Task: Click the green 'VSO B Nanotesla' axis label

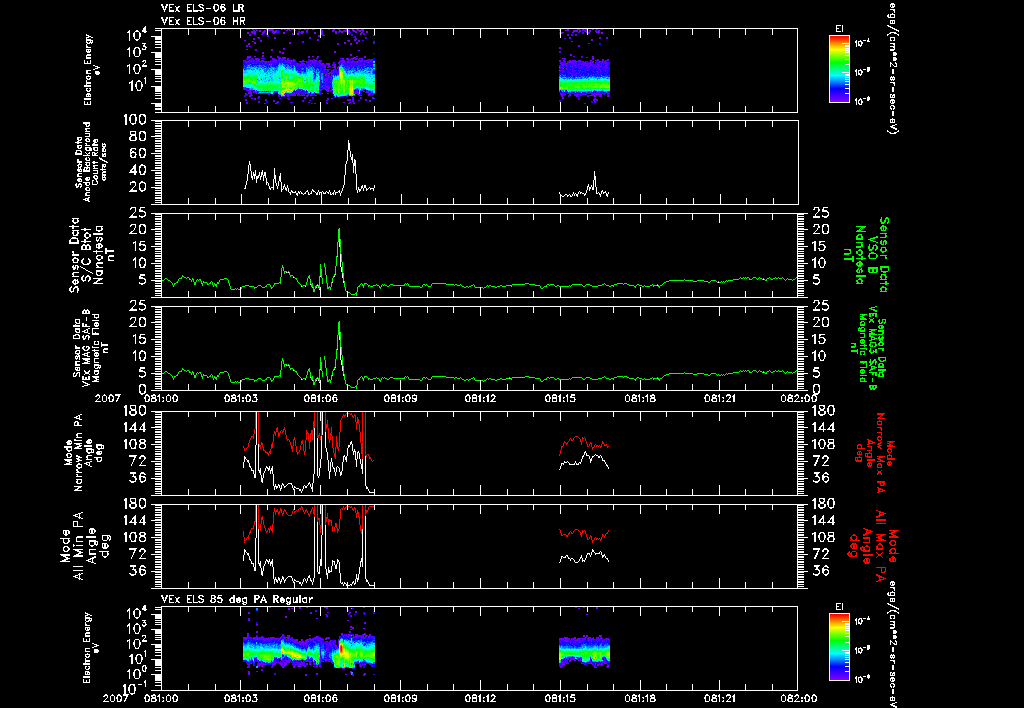Action: point(867,255)
